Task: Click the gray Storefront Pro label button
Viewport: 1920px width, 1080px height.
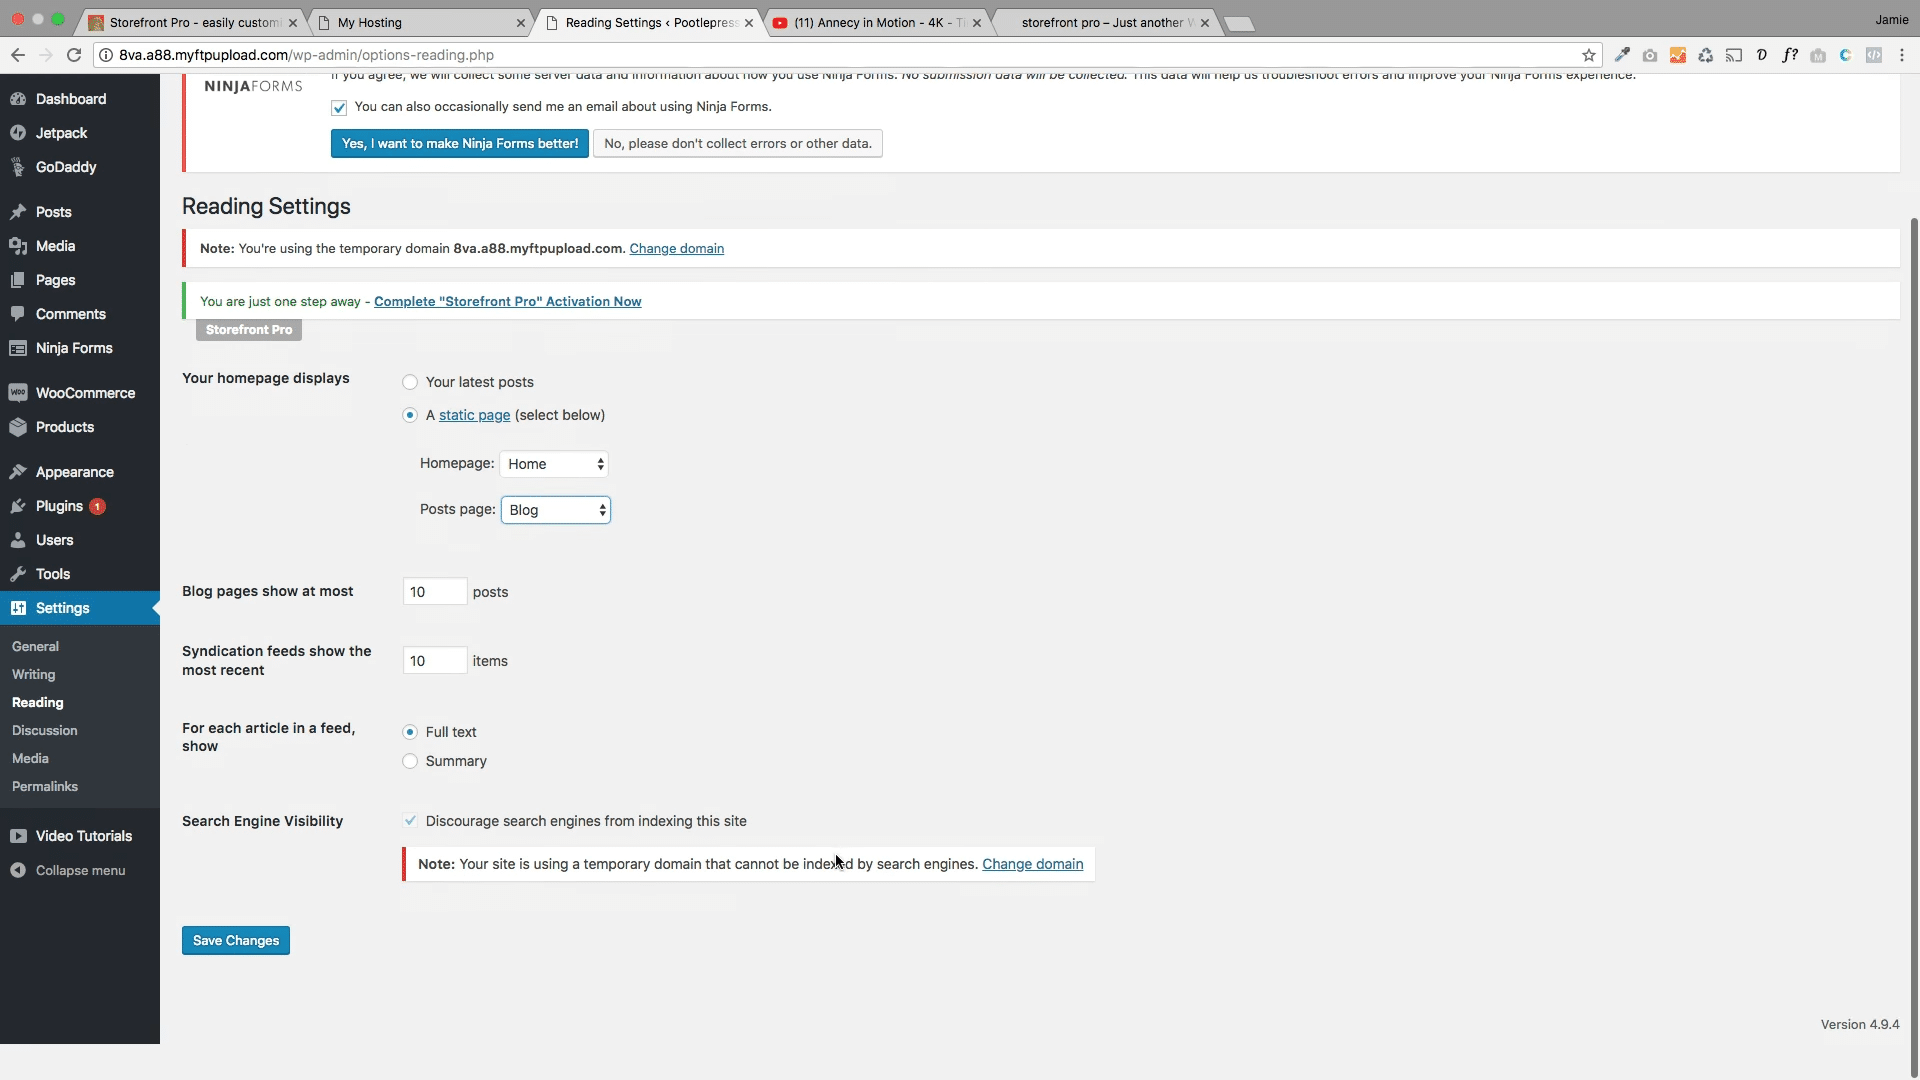Action: point(249,330)
